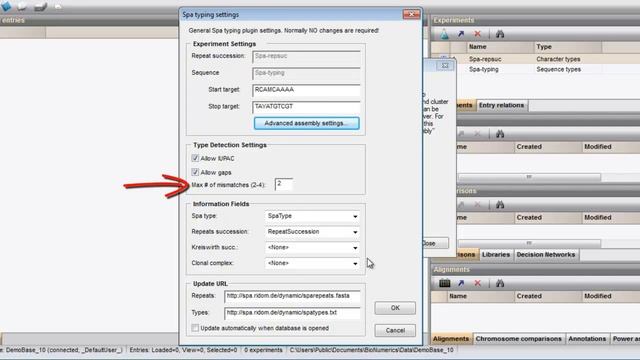Click horizontal scrollbar in Comparisons panel

[529, 243]
